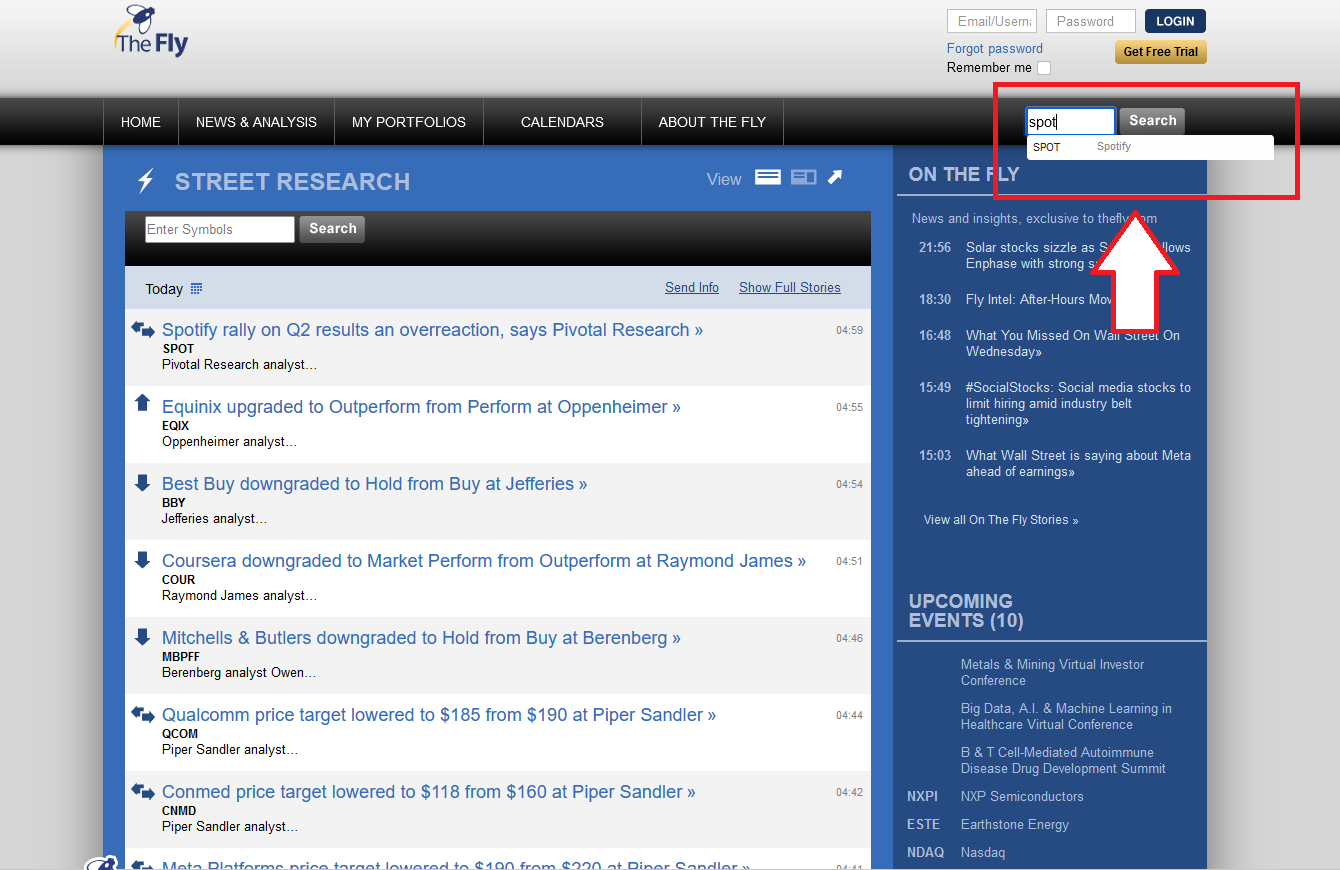Open Metals & Mining Virtual Investor Conference

[x=1052, y=672]
